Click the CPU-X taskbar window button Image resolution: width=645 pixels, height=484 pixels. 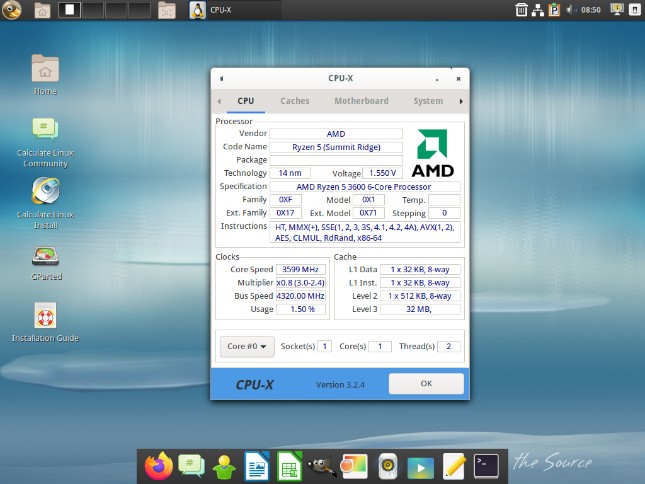230,10
